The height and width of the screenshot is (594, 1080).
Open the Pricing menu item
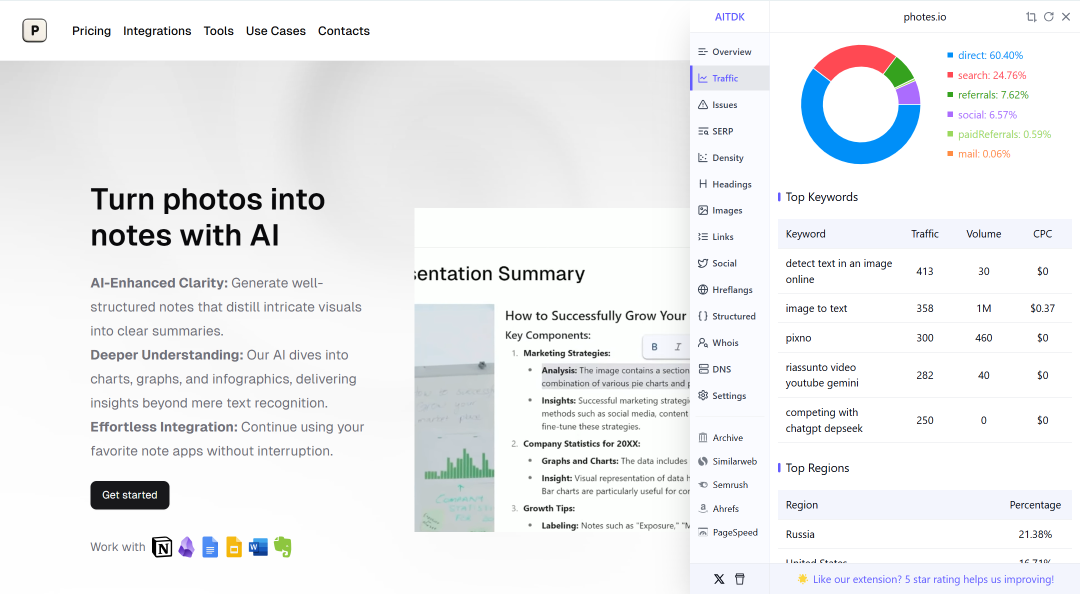coord(92,31)
